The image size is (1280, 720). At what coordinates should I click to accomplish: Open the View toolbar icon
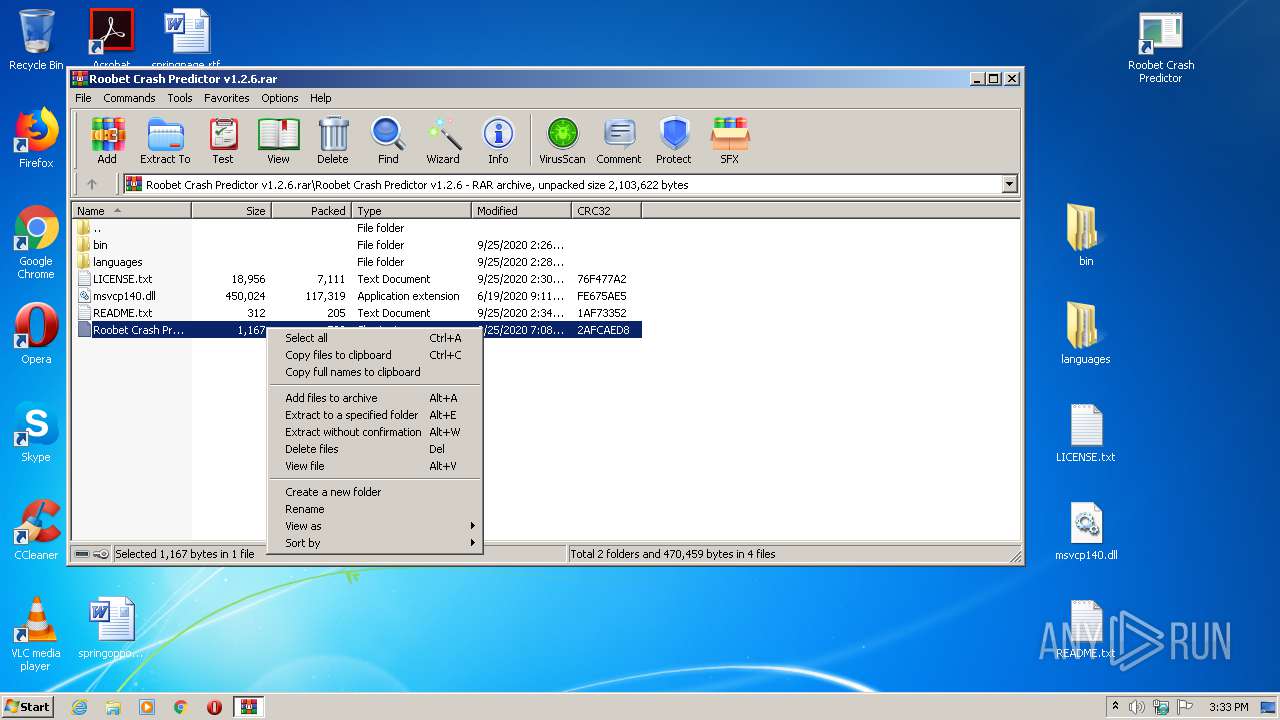coord(278,141)
